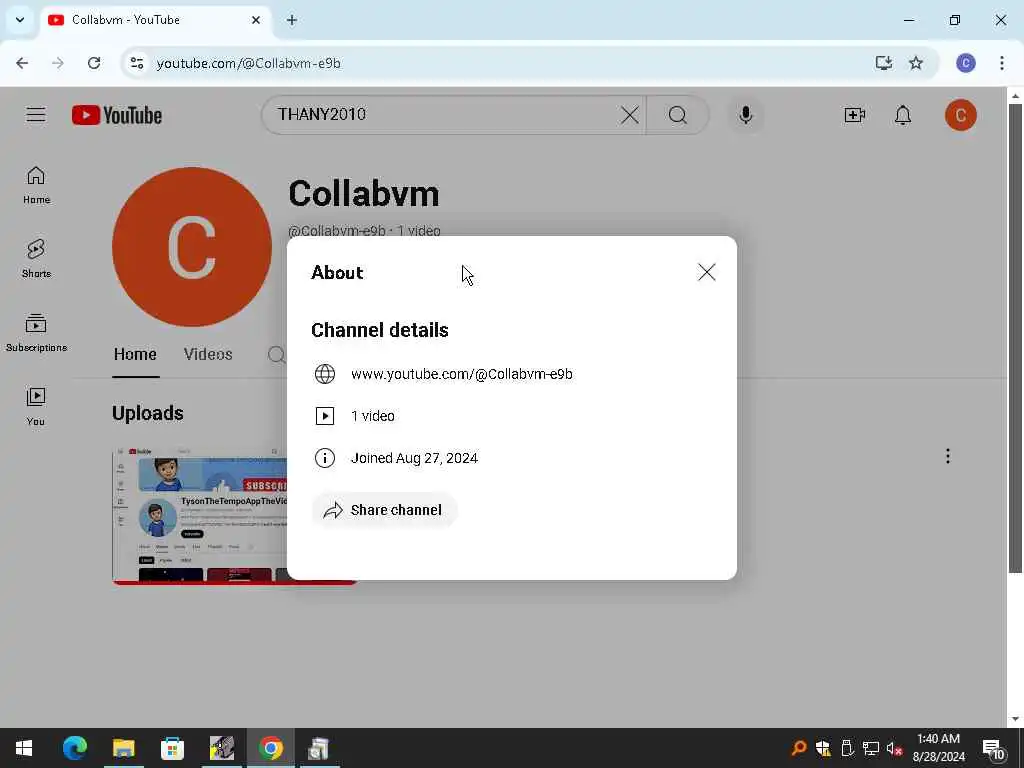Close the Collabvm - YouTube tab
Screen dimensions: 1024x768
pos(256,20)
